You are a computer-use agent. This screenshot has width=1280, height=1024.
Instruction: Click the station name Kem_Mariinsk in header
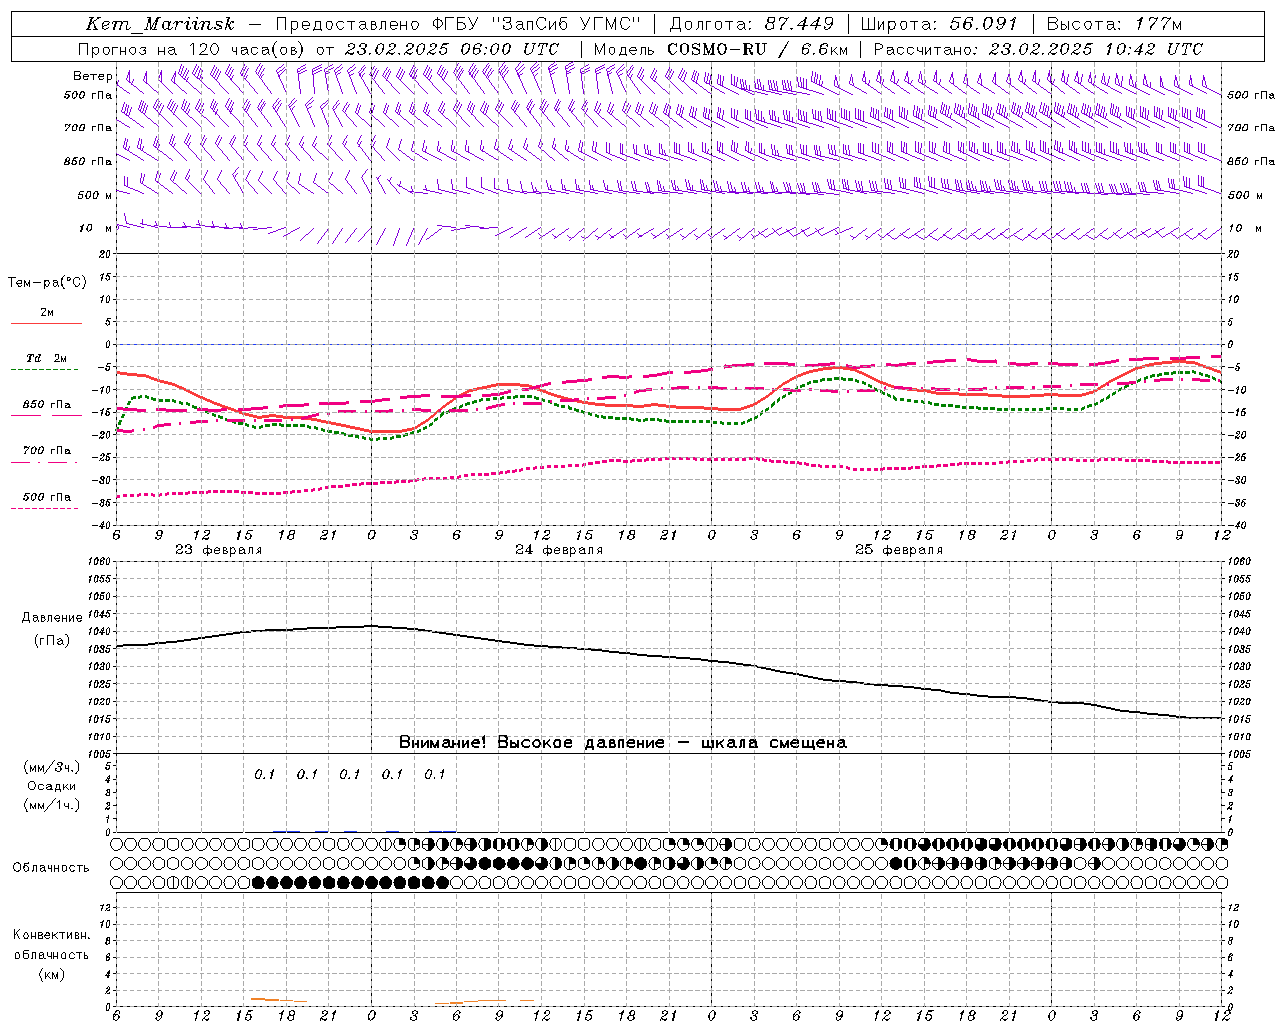[160, 24]
